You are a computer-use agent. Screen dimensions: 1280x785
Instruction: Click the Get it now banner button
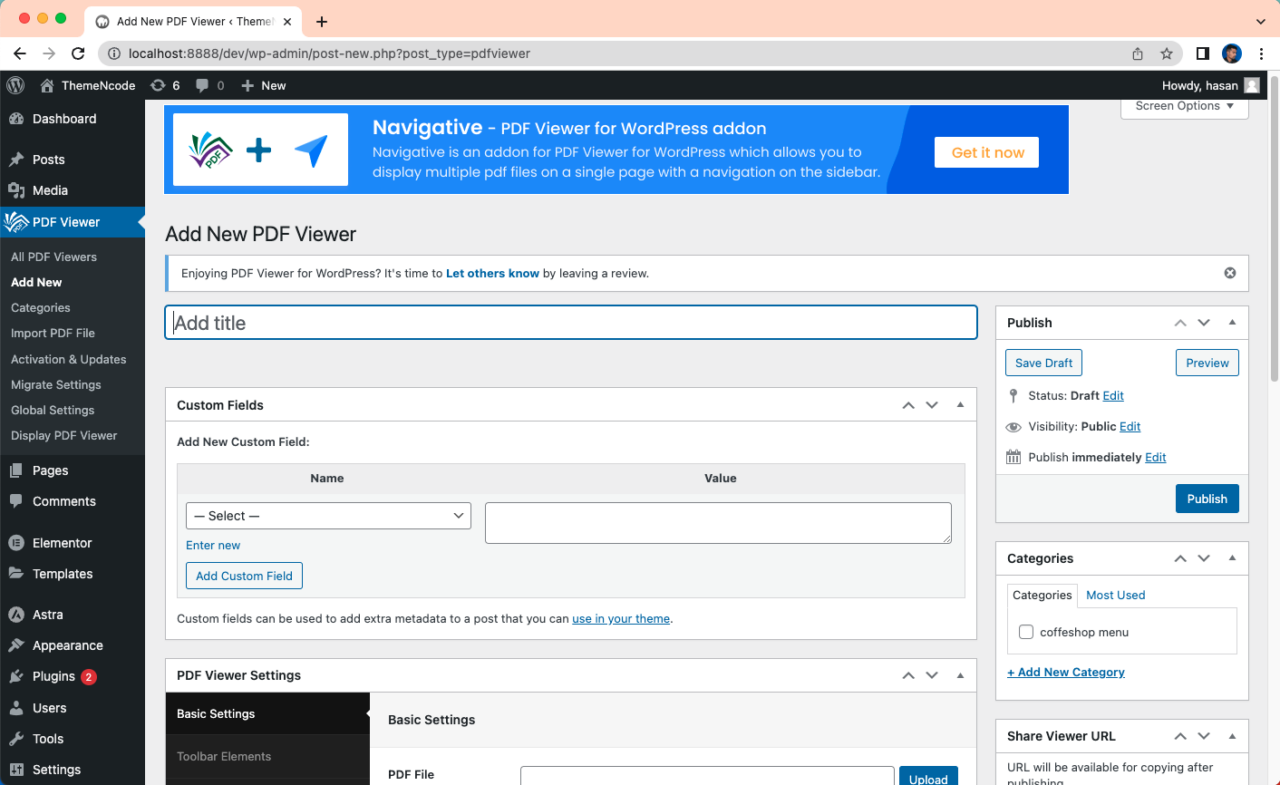(987, 153)
